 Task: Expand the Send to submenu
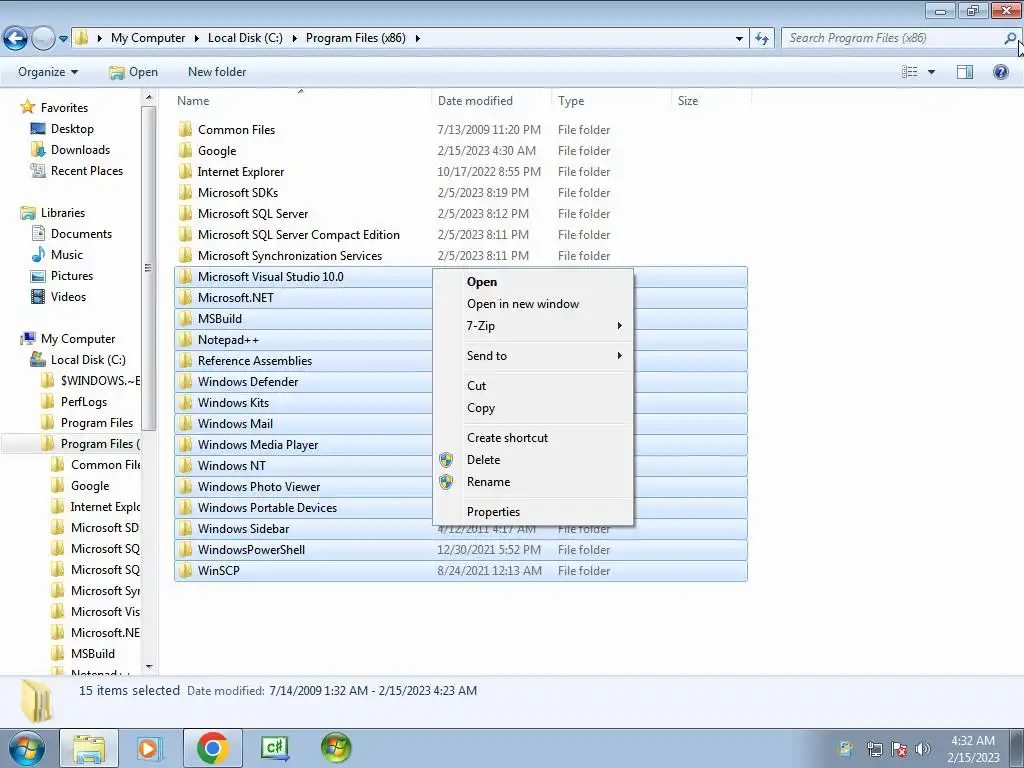(x=533, y=356)
